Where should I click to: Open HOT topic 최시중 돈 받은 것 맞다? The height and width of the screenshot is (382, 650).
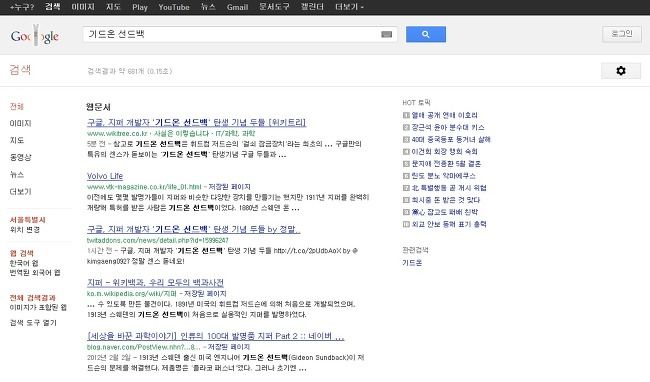tap(446, 200)
